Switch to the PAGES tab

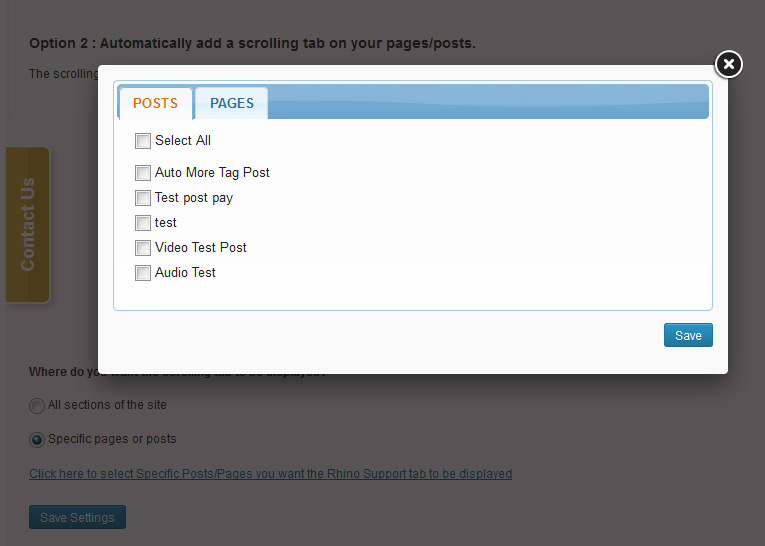click(x=232, y=103)
